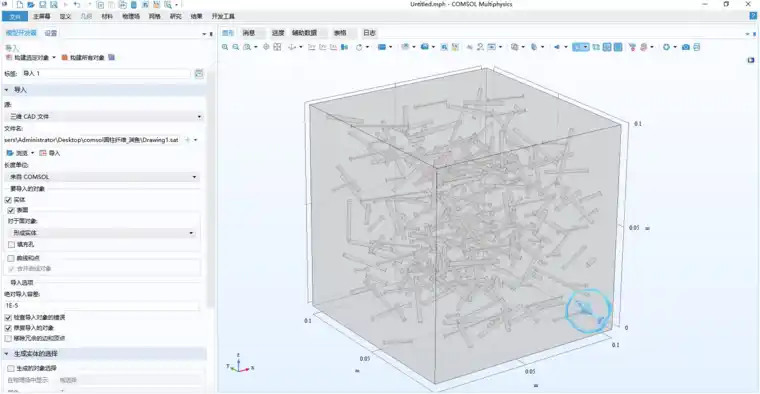Click the print icon beside the camera

[x=697, y=47]
